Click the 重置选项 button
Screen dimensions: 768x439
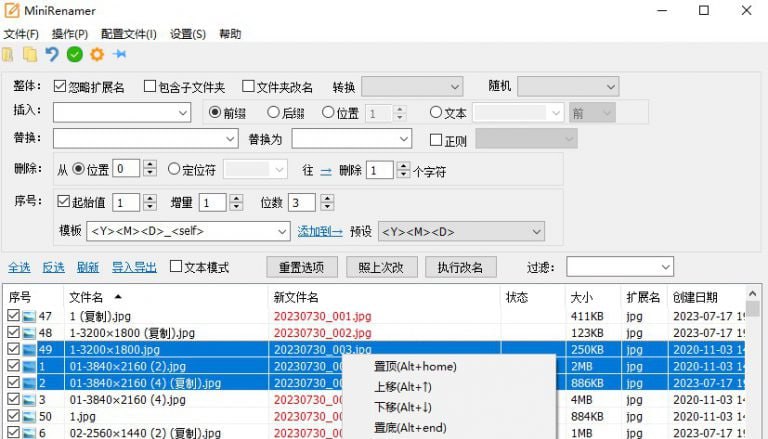click(x=302, y=267)
